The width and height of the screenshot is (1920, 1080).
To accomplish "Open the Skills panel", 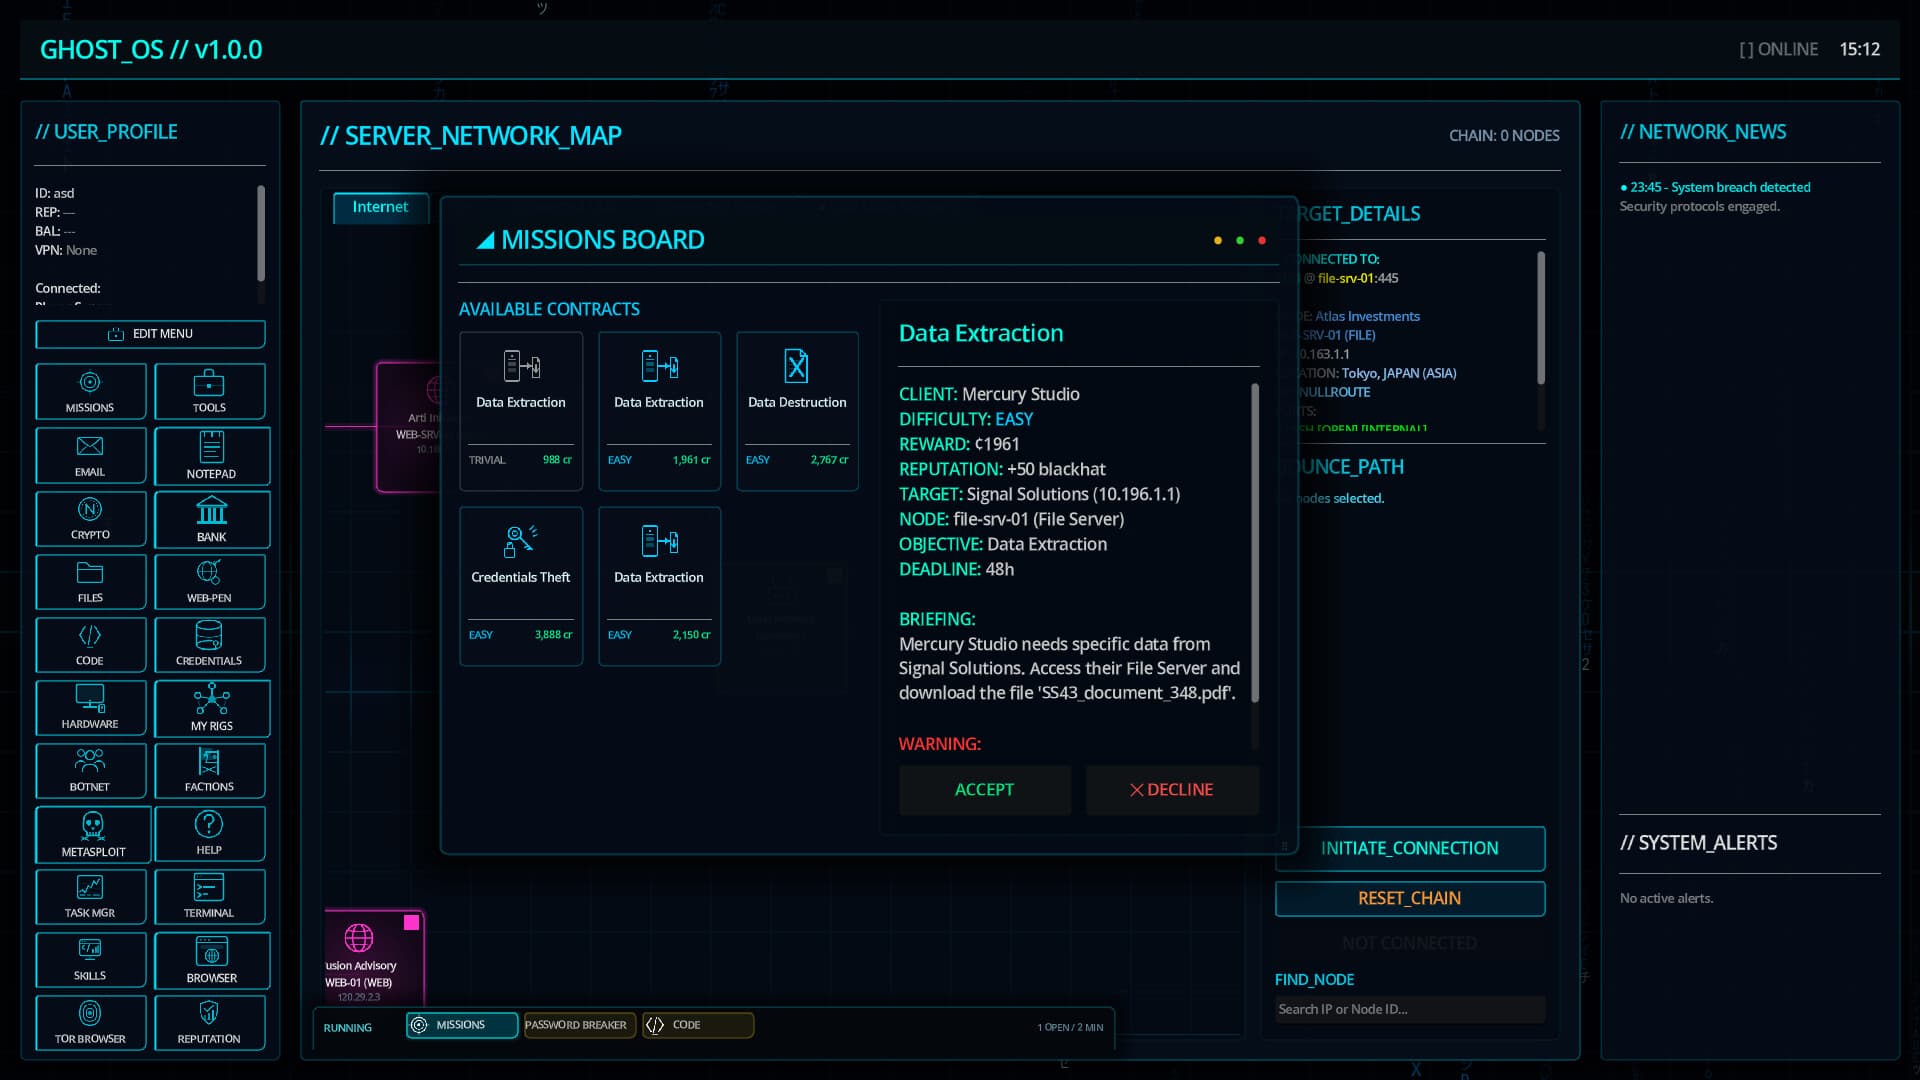I will tap(90, 959).
